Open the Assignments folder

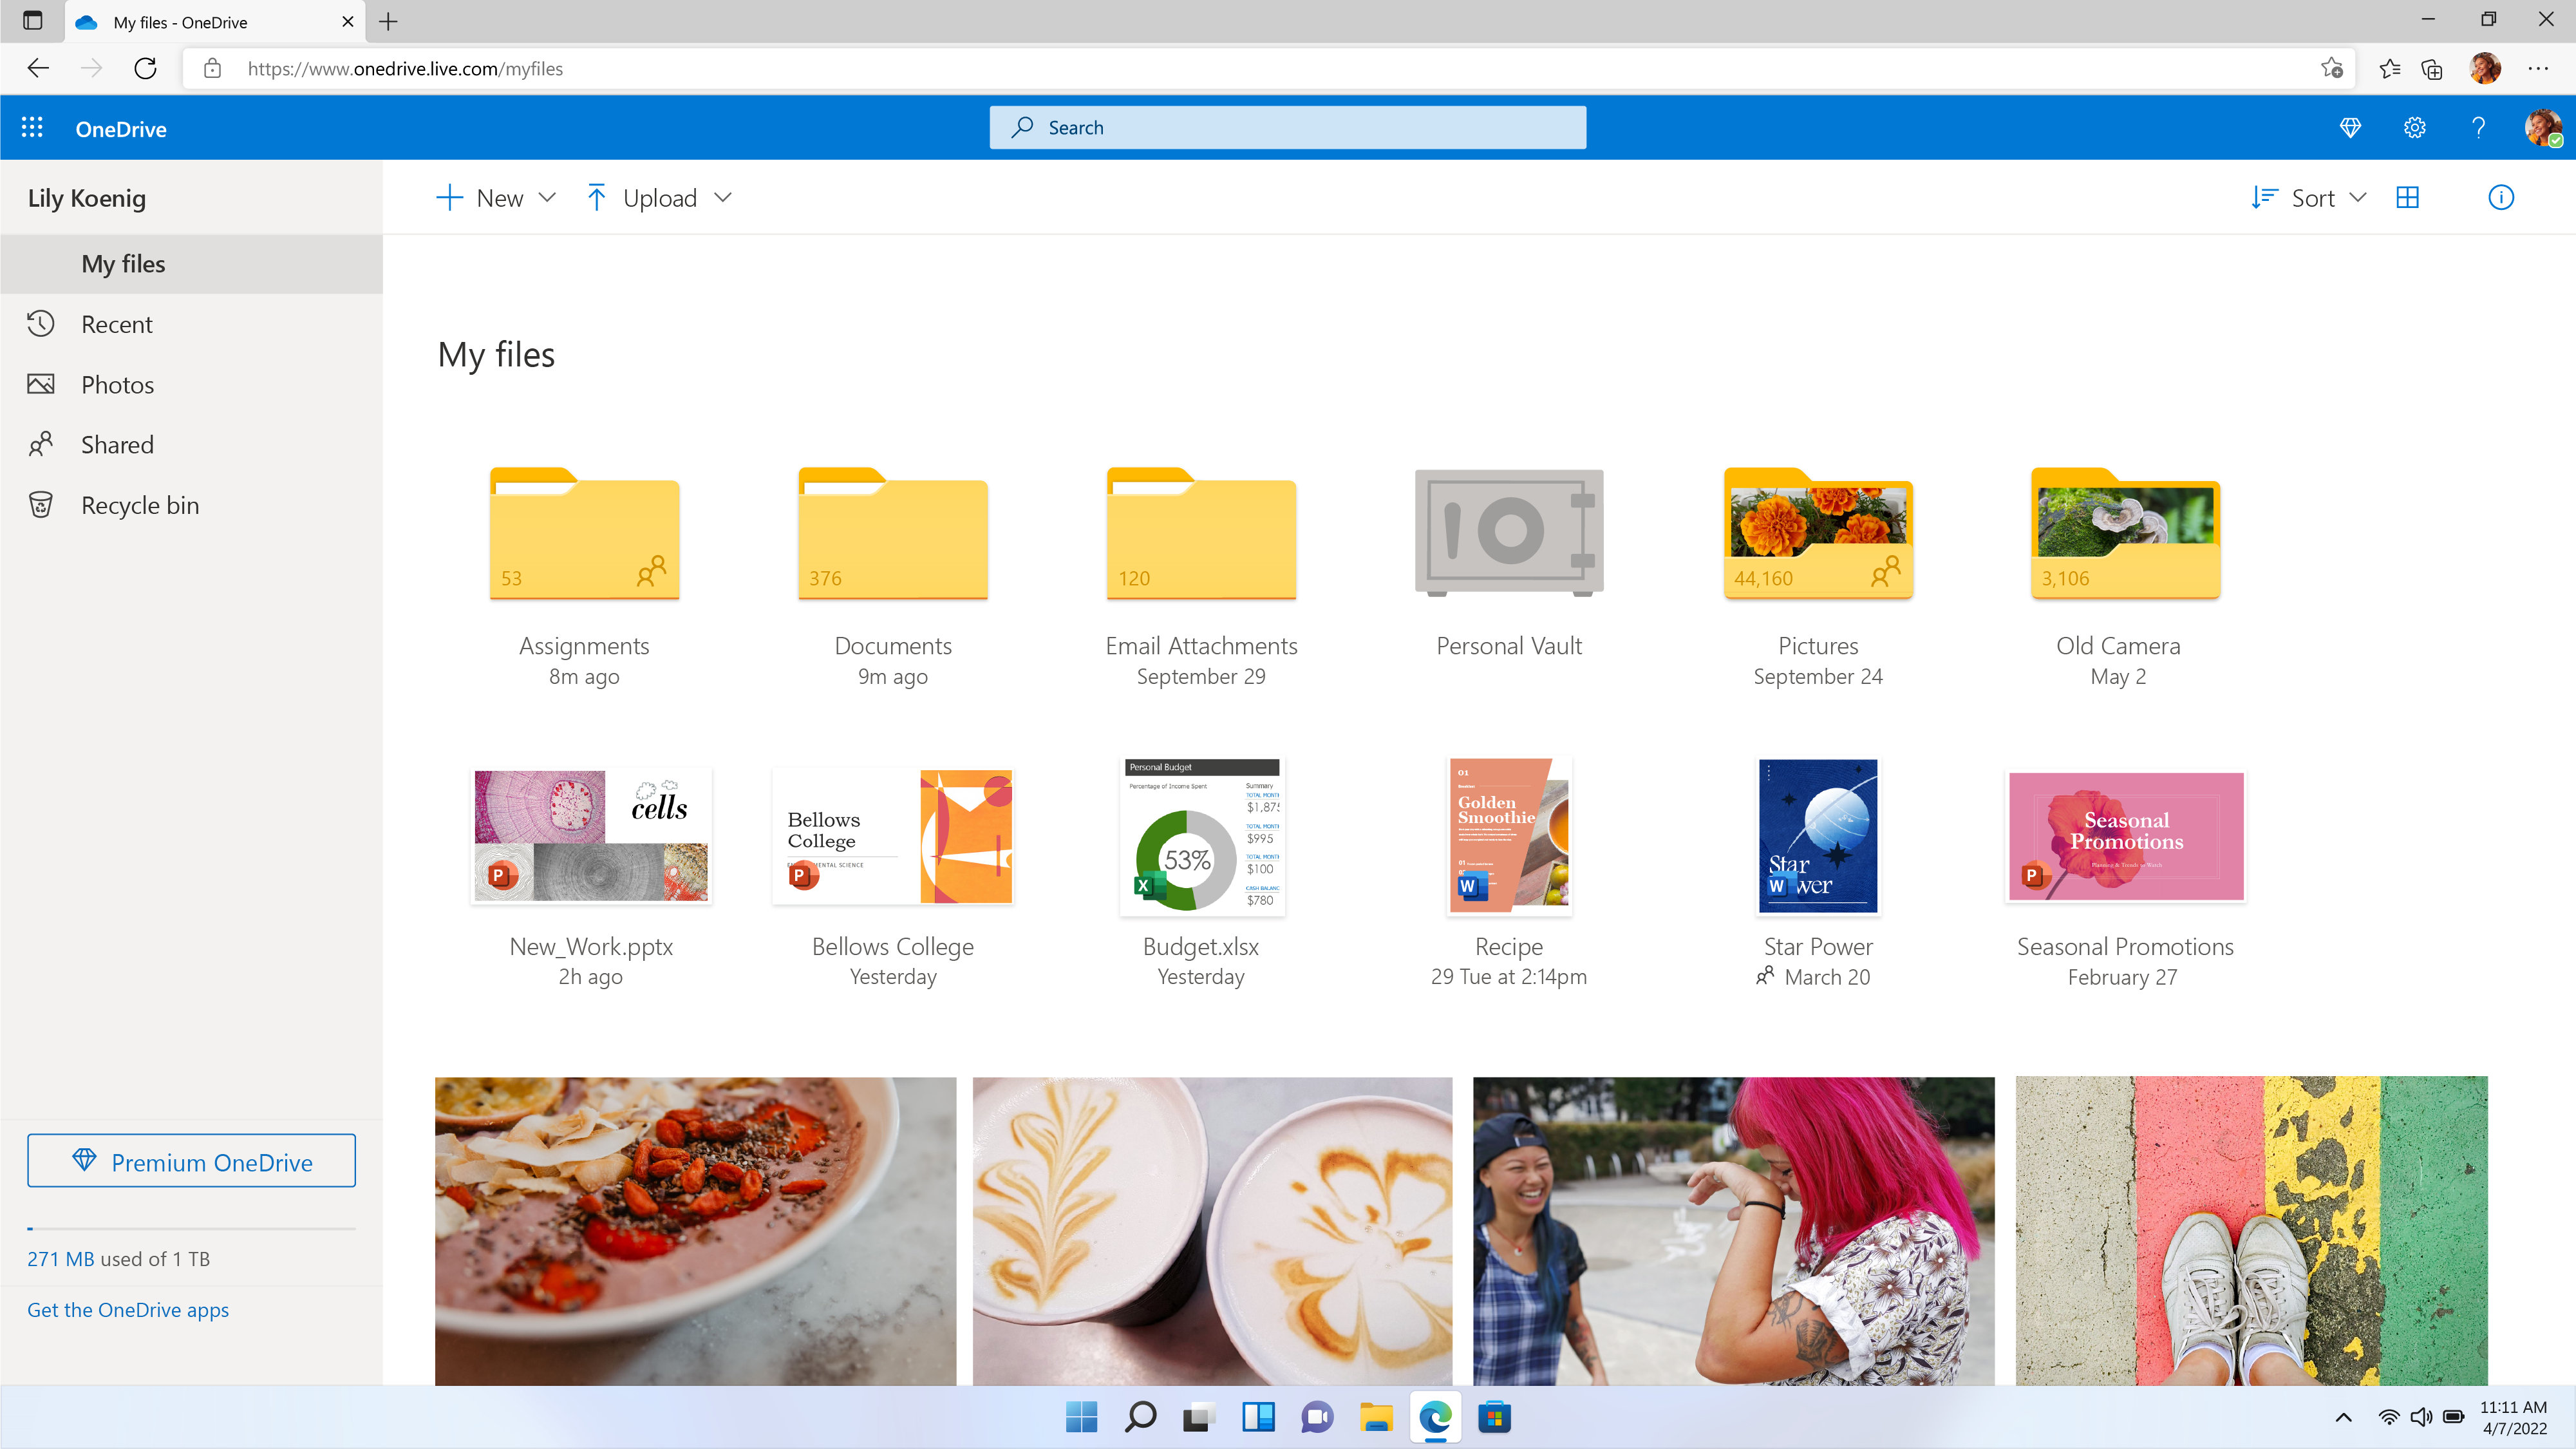pos(584,531)
